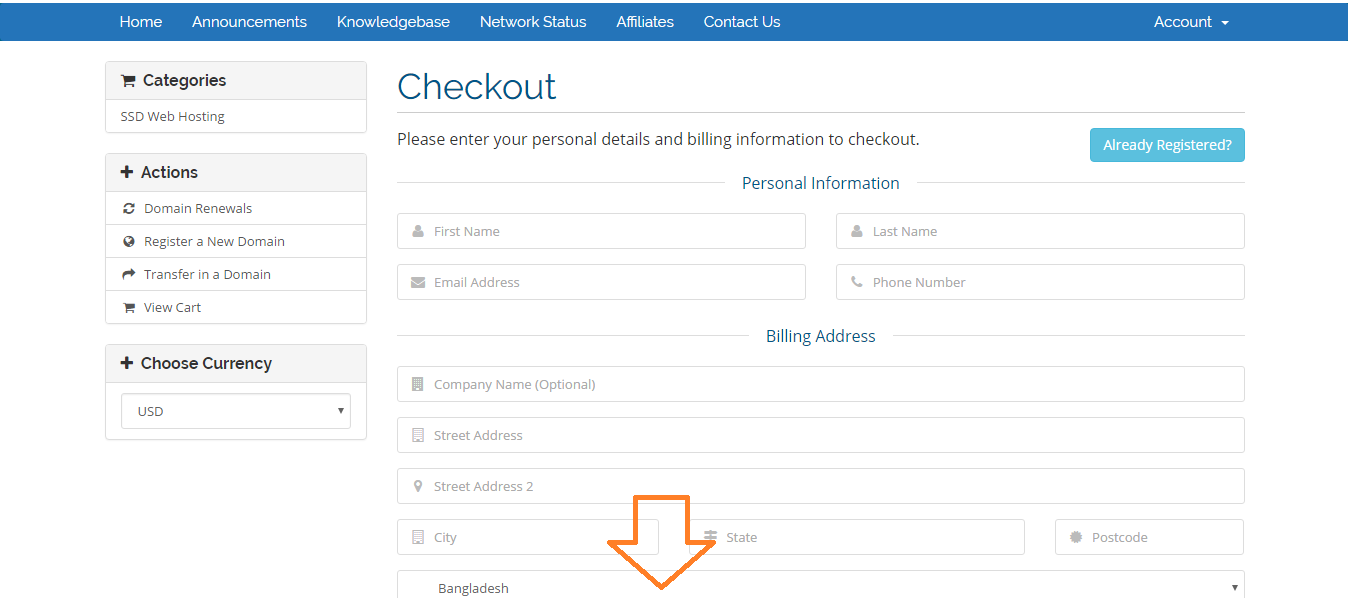Focus the First Name input field
This screenshot has height=598, width=1348.
click(601, 231)
